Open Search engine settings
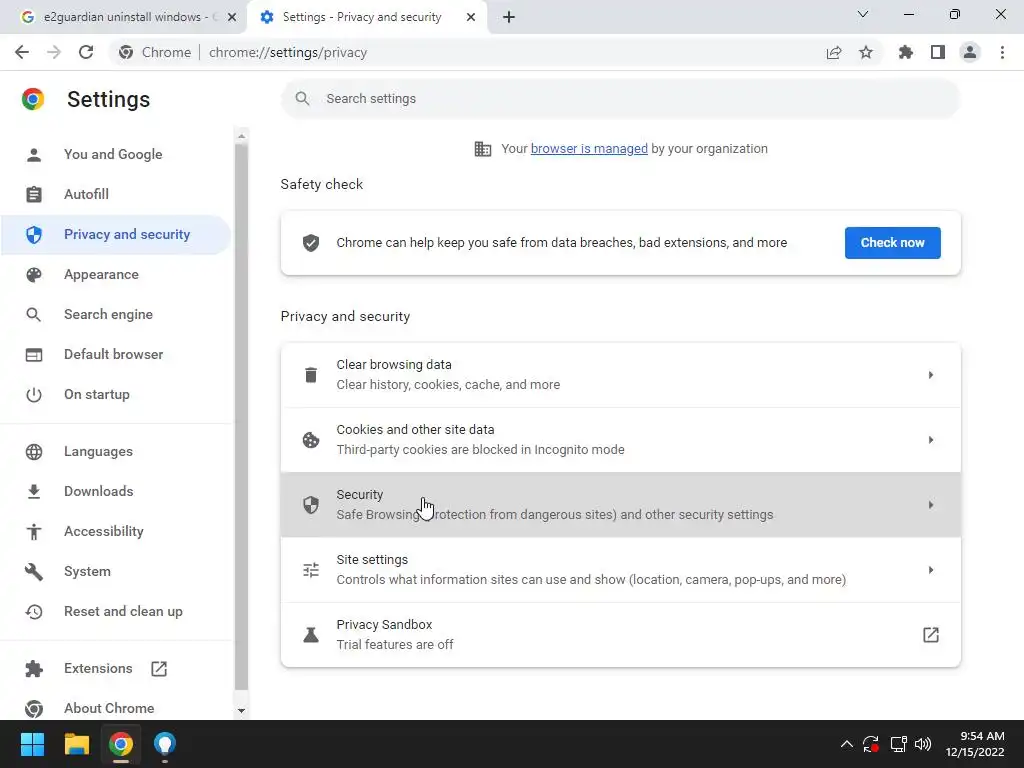The image size is (1024, 768). coord(115,315)
